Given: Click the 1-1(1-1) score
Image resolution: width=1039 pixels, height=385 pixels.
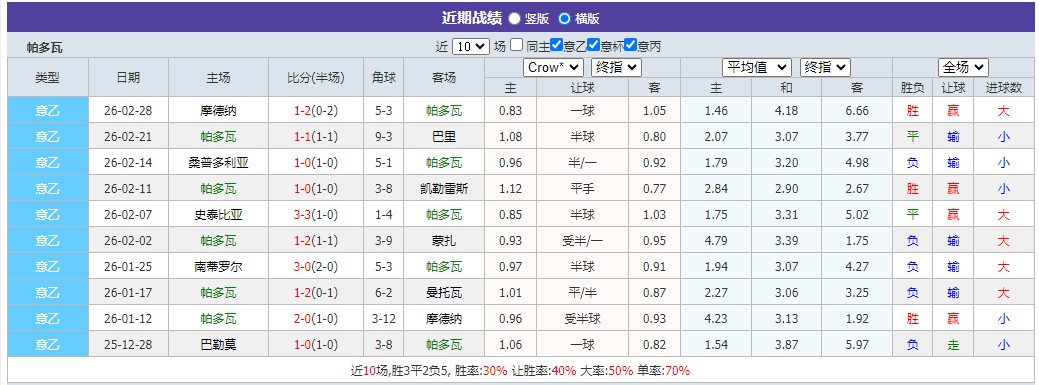Looking at the screenshot, I should [316, 137].
